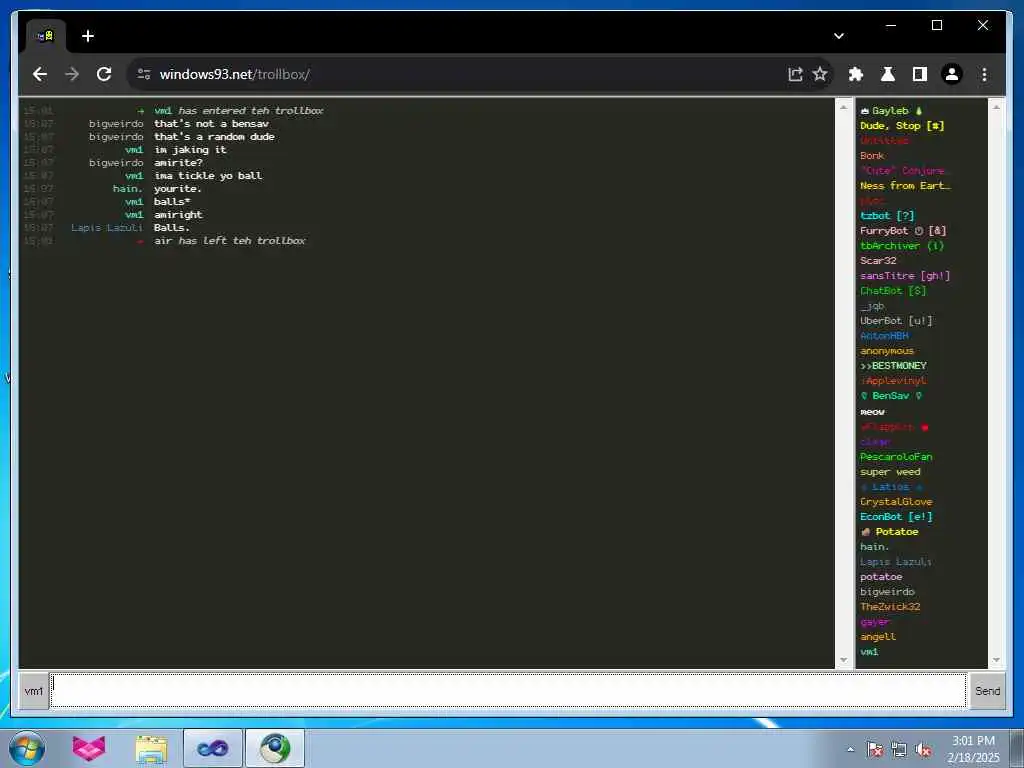Select bigweirdo in the user list

[x=887, y=592]
